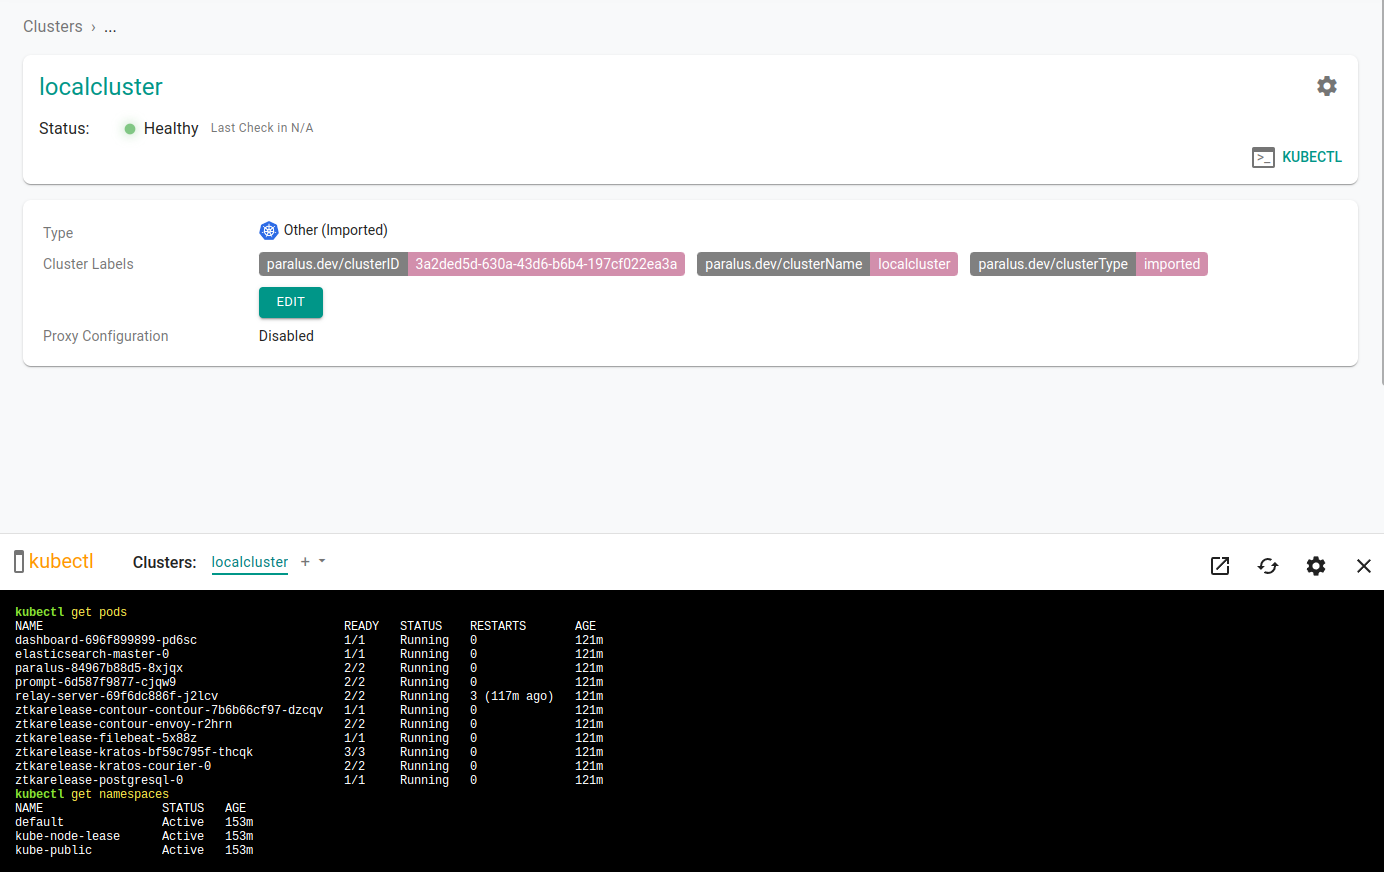1384x872 pixels.
Task: Click the 'kubectl get namespaces' command line
Action: [x=92, y=794]
